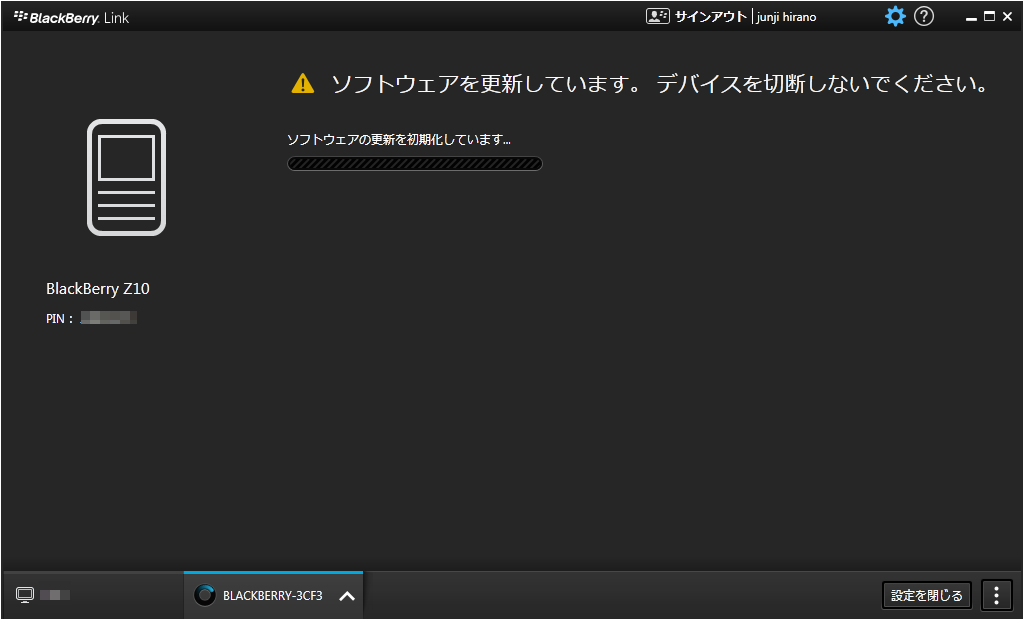Click the ソフトウェアの更新を初期化しています status text

click(398, 139)
